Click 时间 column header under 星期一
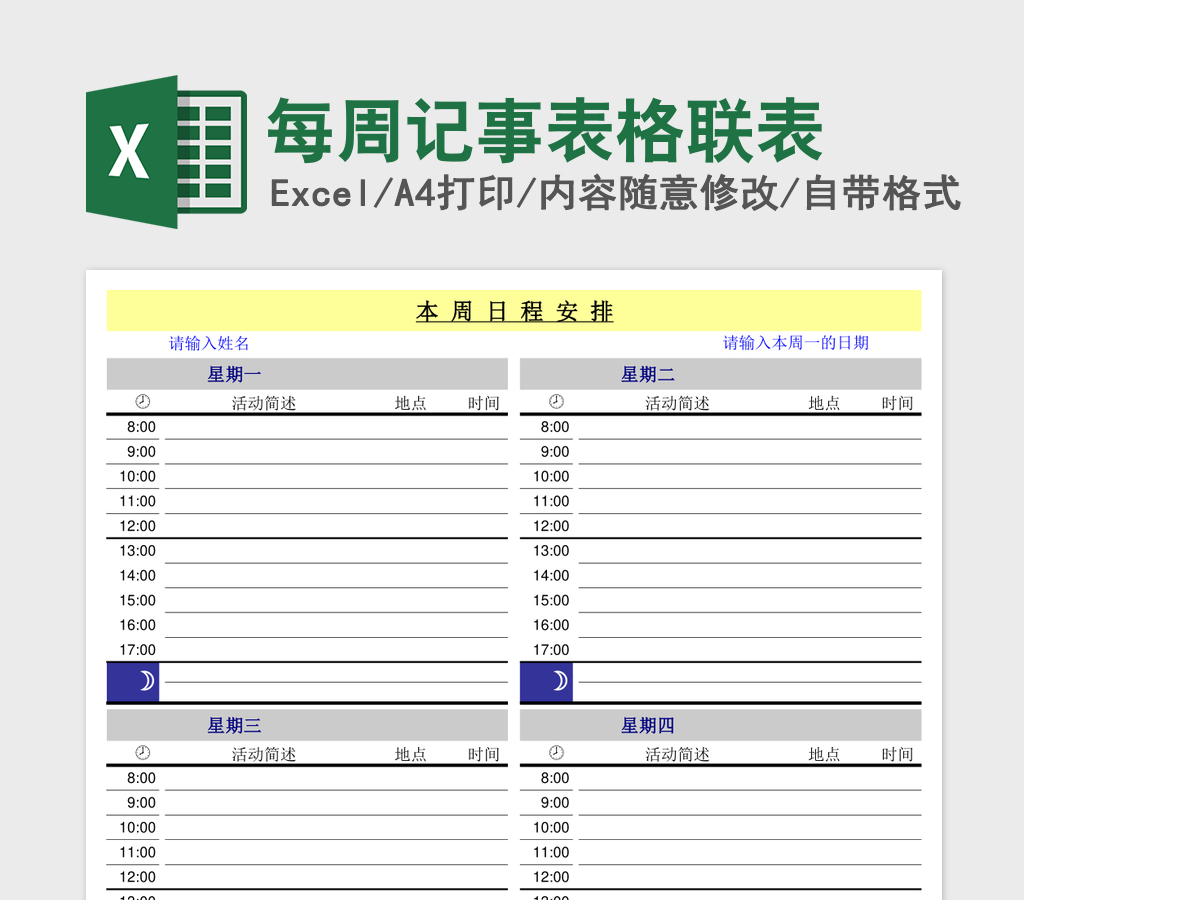The image size is (1200, 900). pos(484,403)
